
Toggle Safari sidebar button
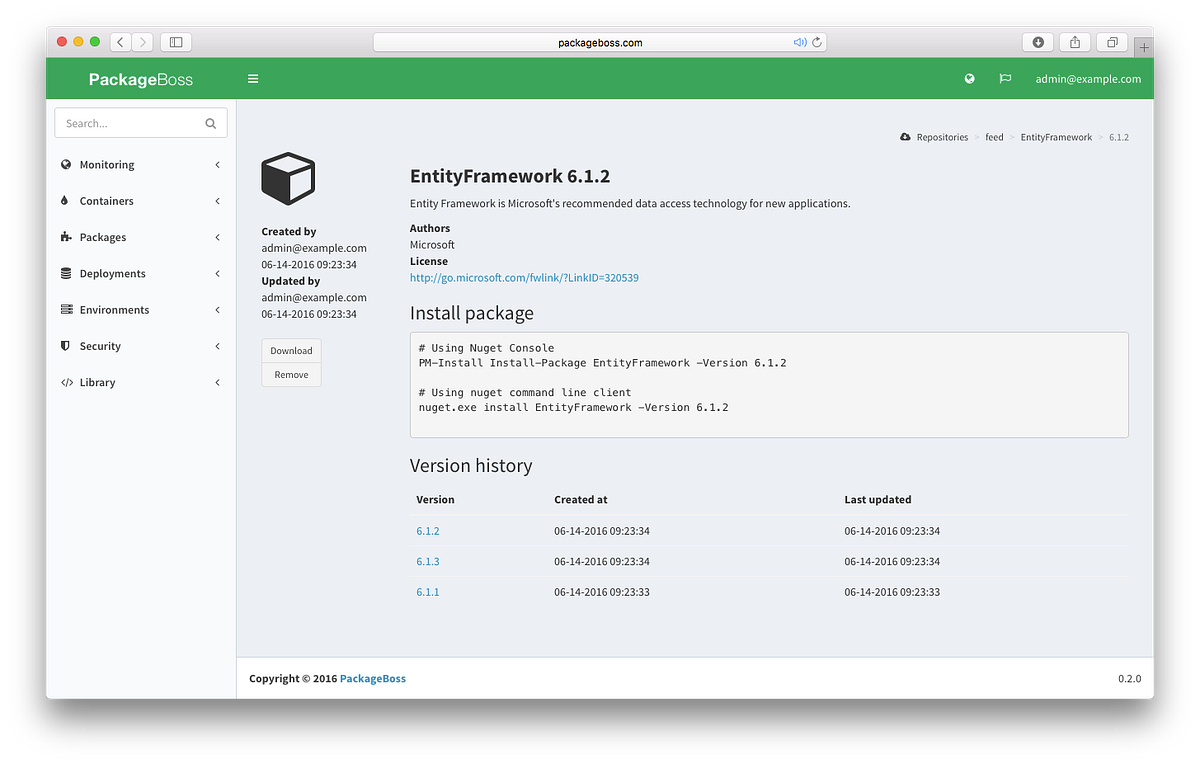point(176,42)
